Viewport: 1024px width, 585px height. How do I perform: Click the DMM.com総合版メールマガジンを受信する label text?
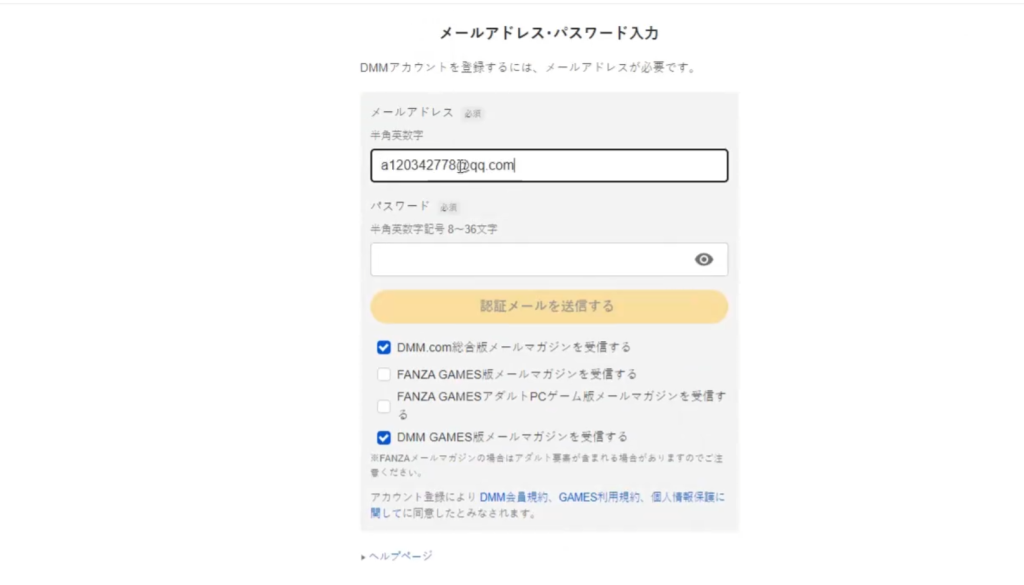514,347
